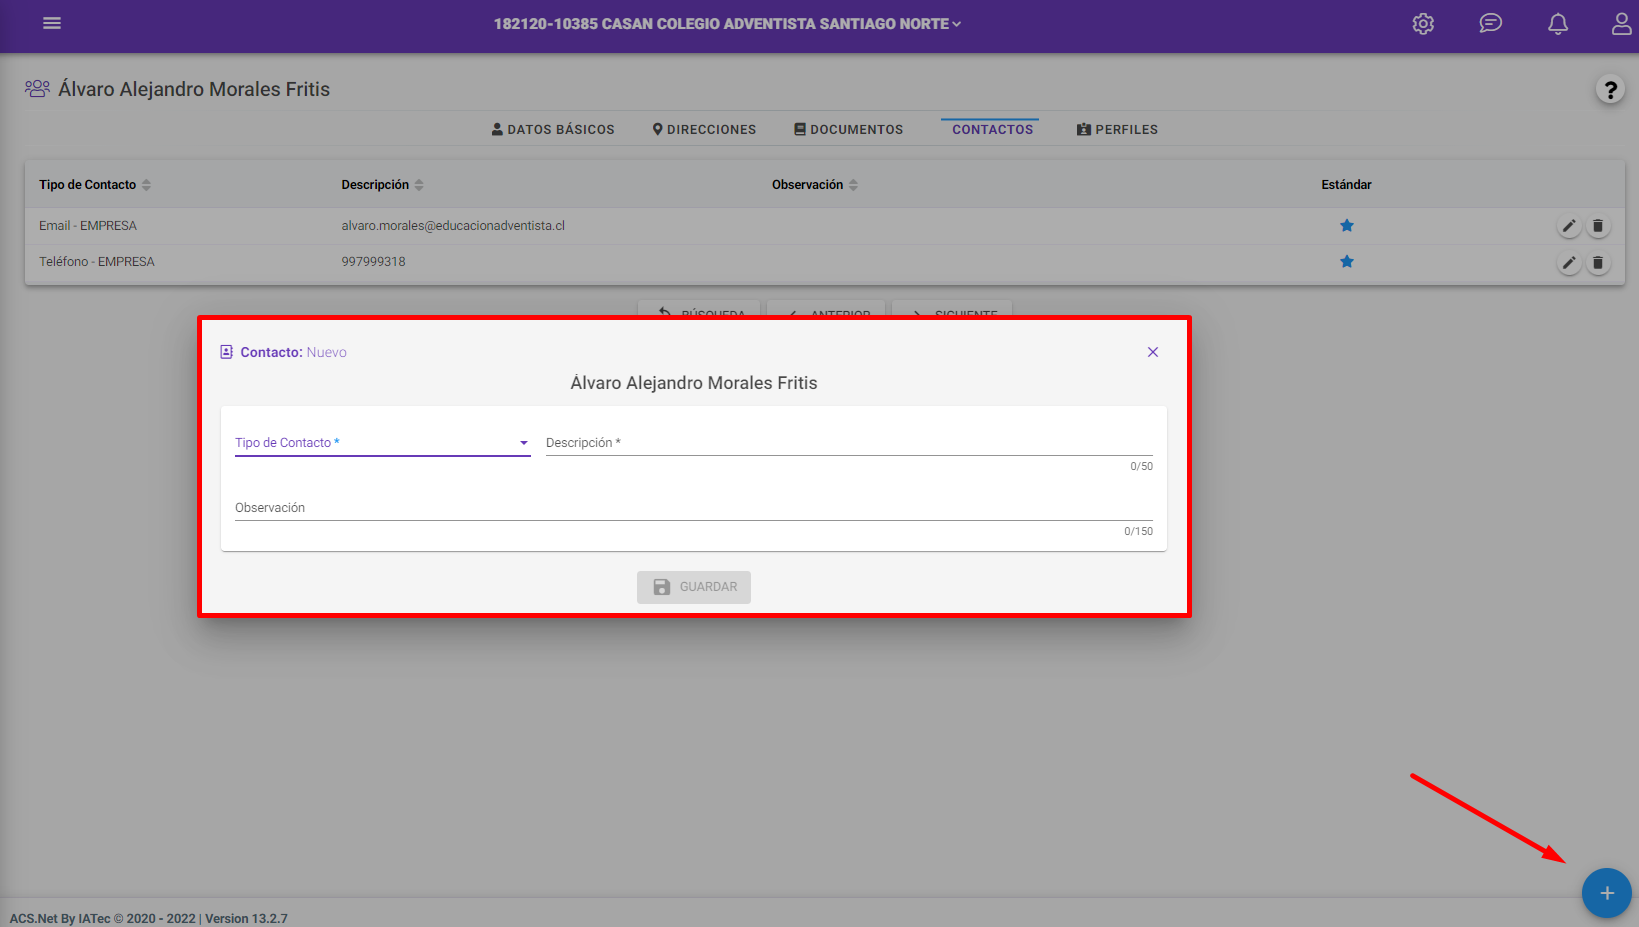1639x927 pixels.
Task: Switch to Documentos tab
Action: click(x=848, y=130)
